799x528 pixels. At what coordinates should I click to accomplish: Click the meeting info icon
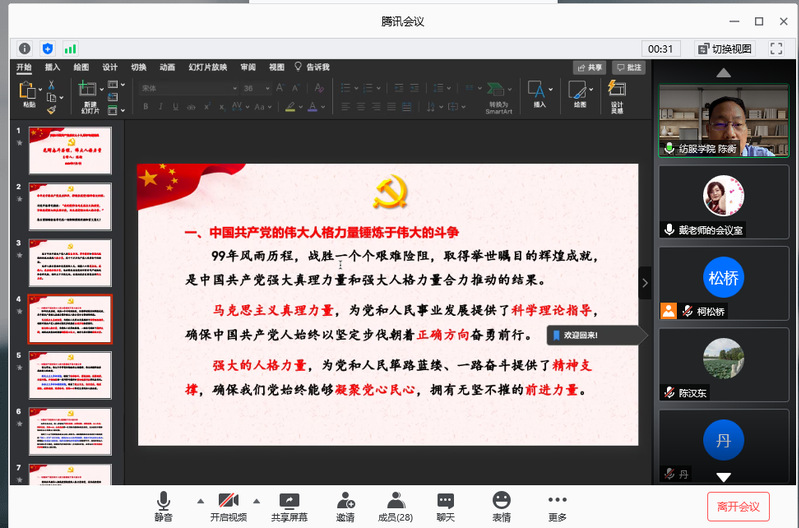click(x=26, y=48)
